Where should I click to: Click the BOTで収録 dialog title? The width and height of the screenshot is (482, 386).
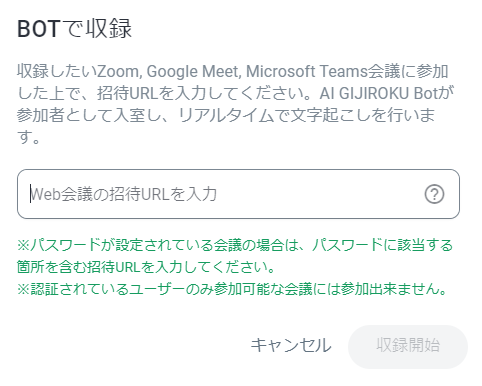point(75,28)
